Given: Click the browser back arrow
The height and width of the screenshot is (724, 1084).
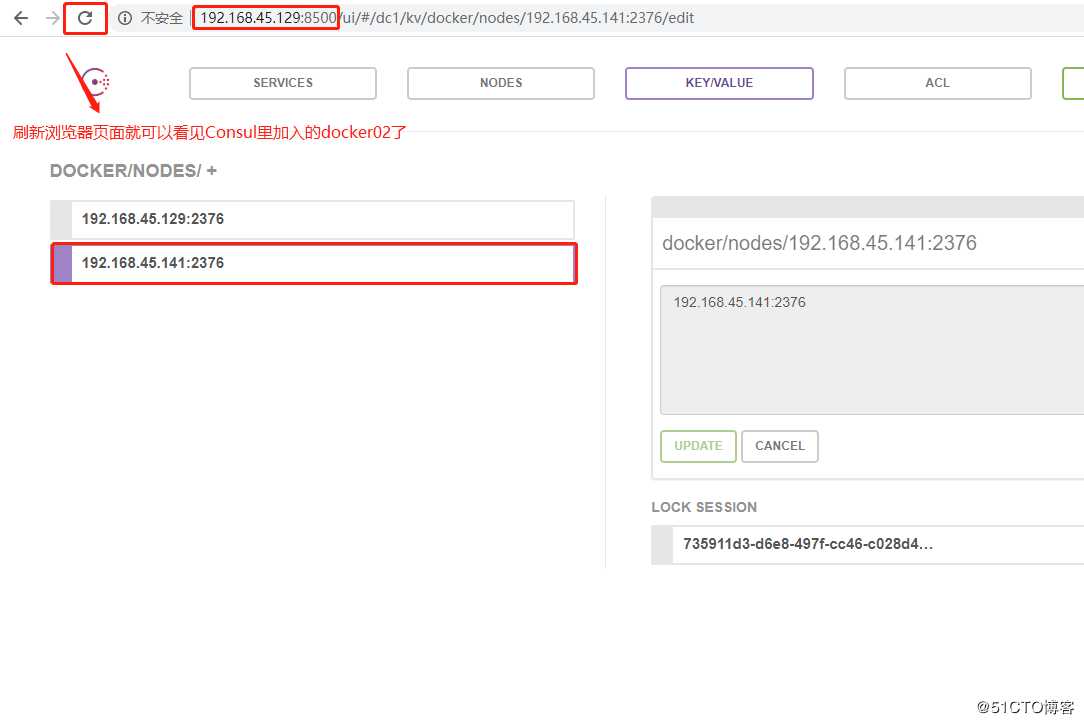Looking at the screenshot, I should (x=21, y=18).
